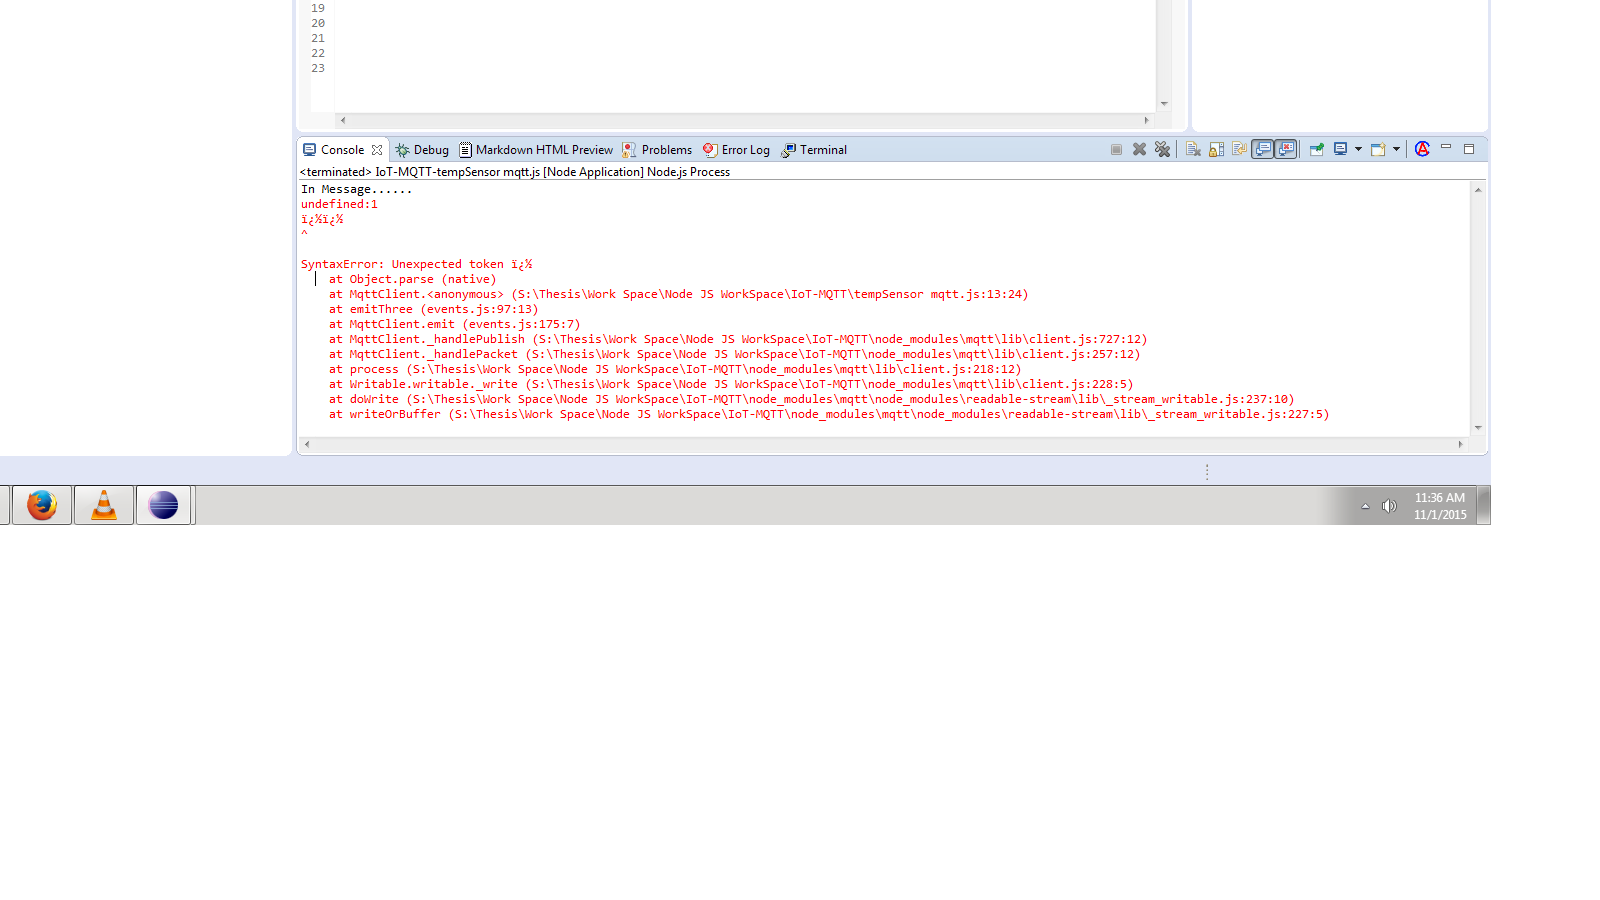Maximize the Console view panel
Screen dimensions: 1600x900
coord(1469,149)
